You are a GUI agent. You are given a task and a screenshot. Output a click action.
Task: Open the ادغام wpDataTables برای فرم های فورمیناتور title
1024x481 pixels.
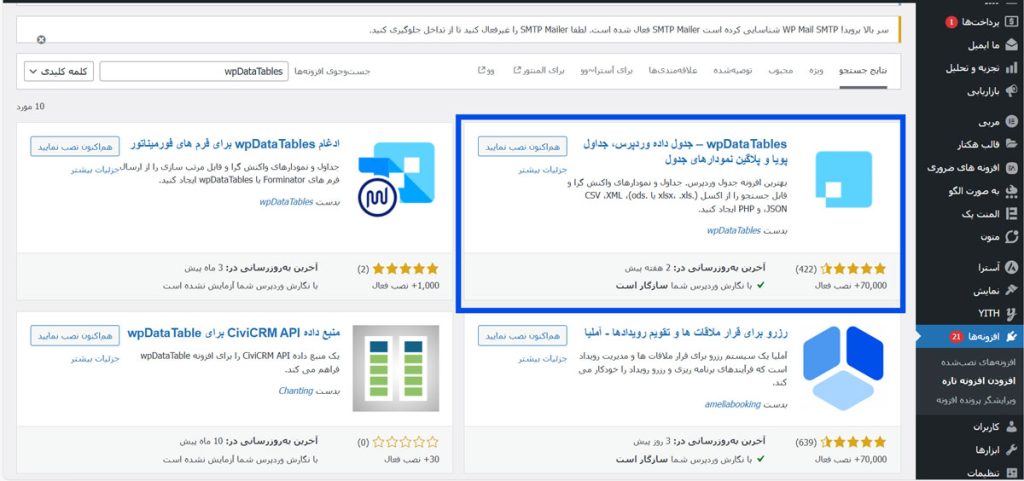pos(235,144)
